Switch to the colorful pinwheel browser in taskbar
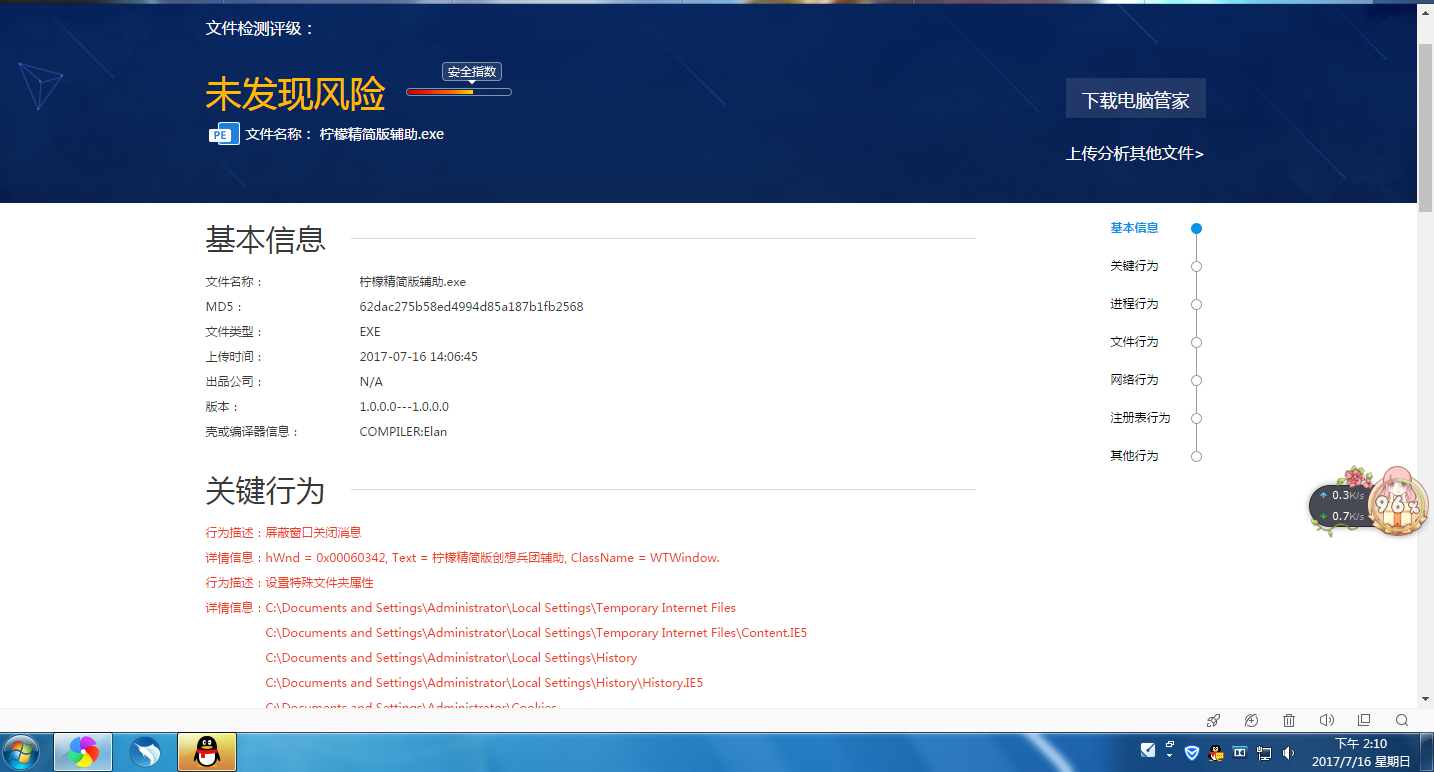The image size is (1434, 772). pyautogui.click(x=82, y=752)
